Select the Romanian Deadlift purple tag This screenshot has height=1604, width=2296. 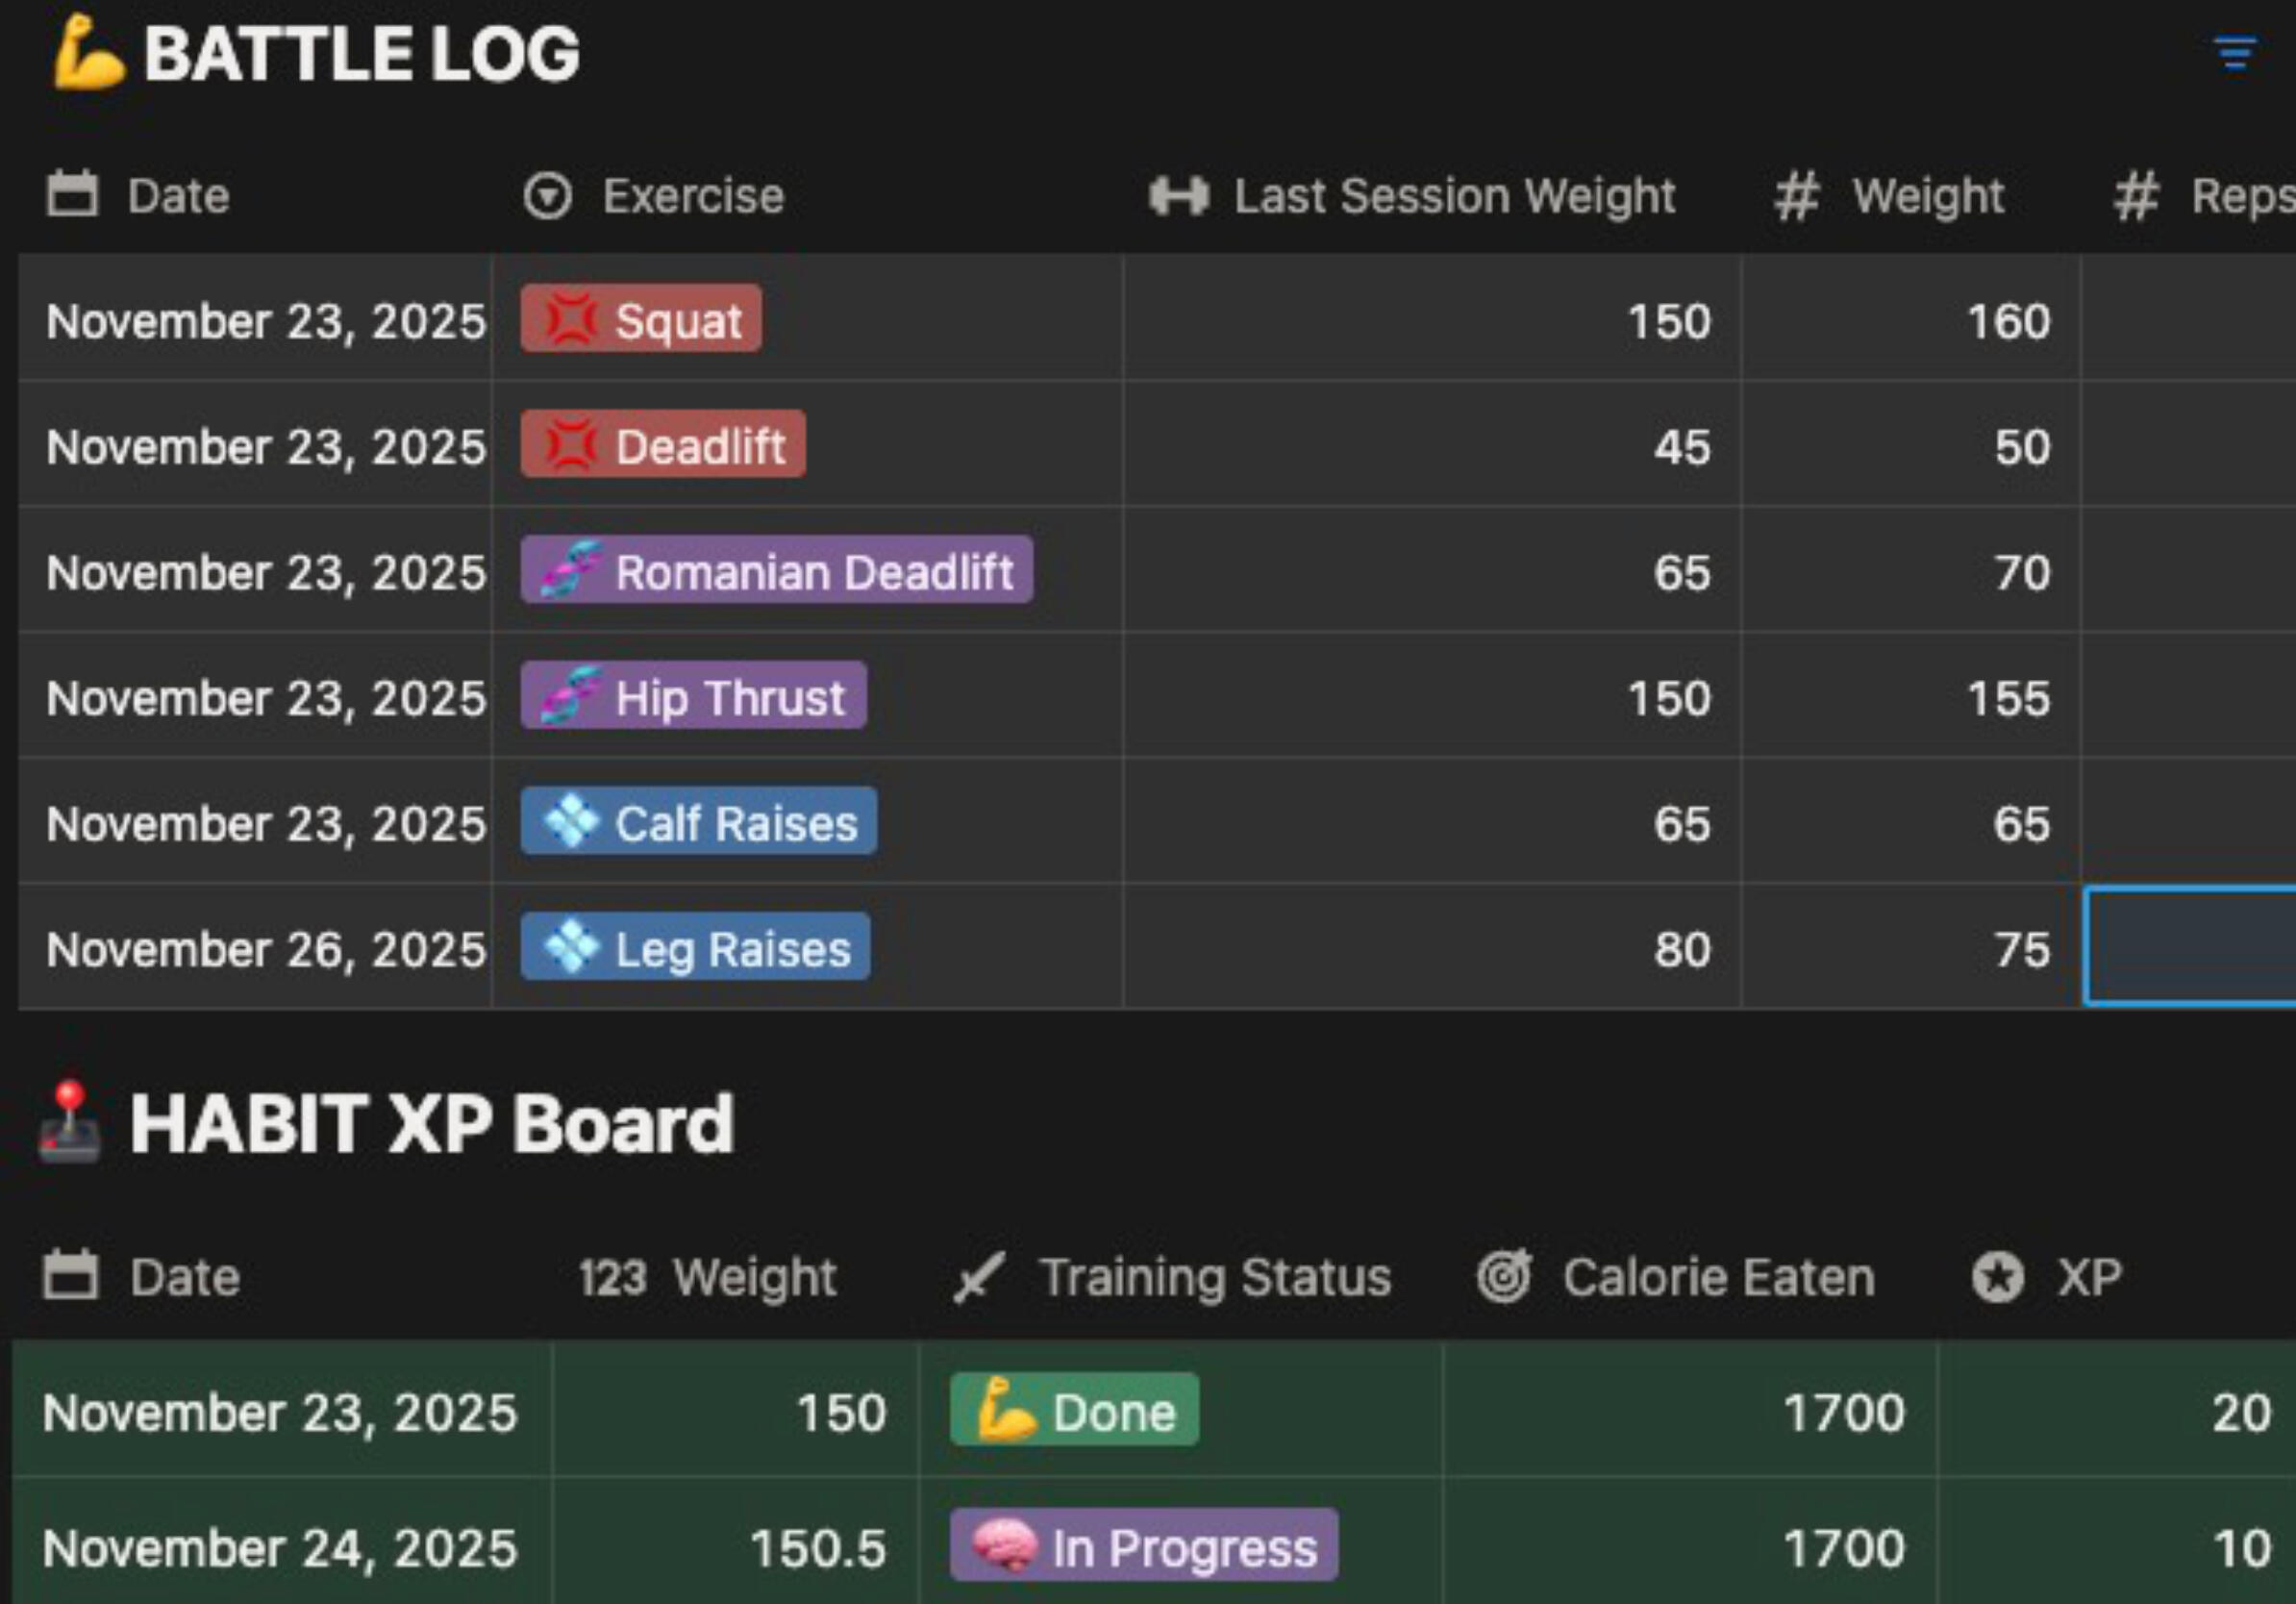tap(776, 571)
